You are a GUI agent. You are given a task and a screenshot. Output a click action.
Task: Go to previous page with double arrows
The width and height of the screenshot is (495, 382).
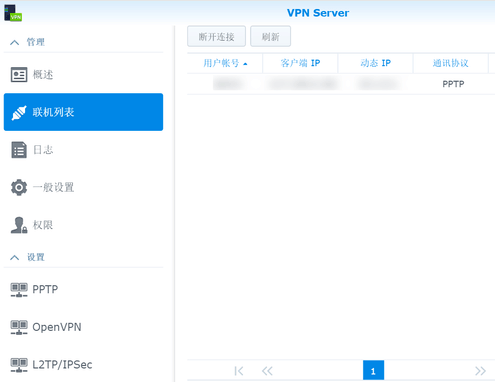[267, 371]
